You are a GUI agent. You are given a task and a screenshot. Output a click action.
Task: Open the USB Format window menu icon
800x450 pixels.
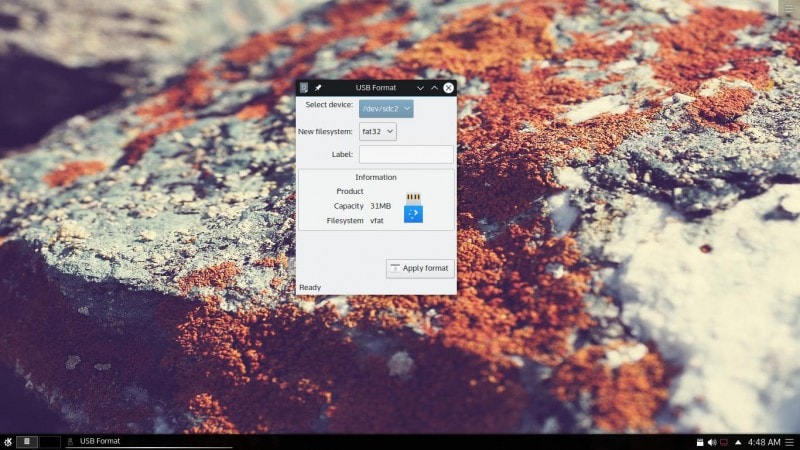pos(304,88)
